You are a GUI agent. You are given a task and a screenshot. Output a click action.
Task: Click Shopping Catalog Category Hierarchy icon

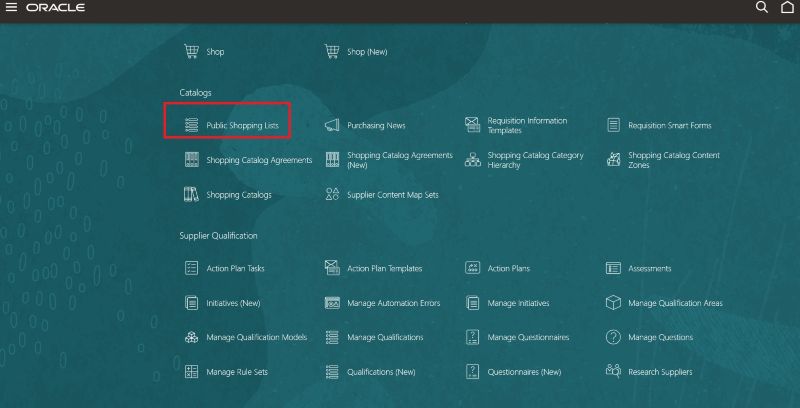tap(472, 160)
